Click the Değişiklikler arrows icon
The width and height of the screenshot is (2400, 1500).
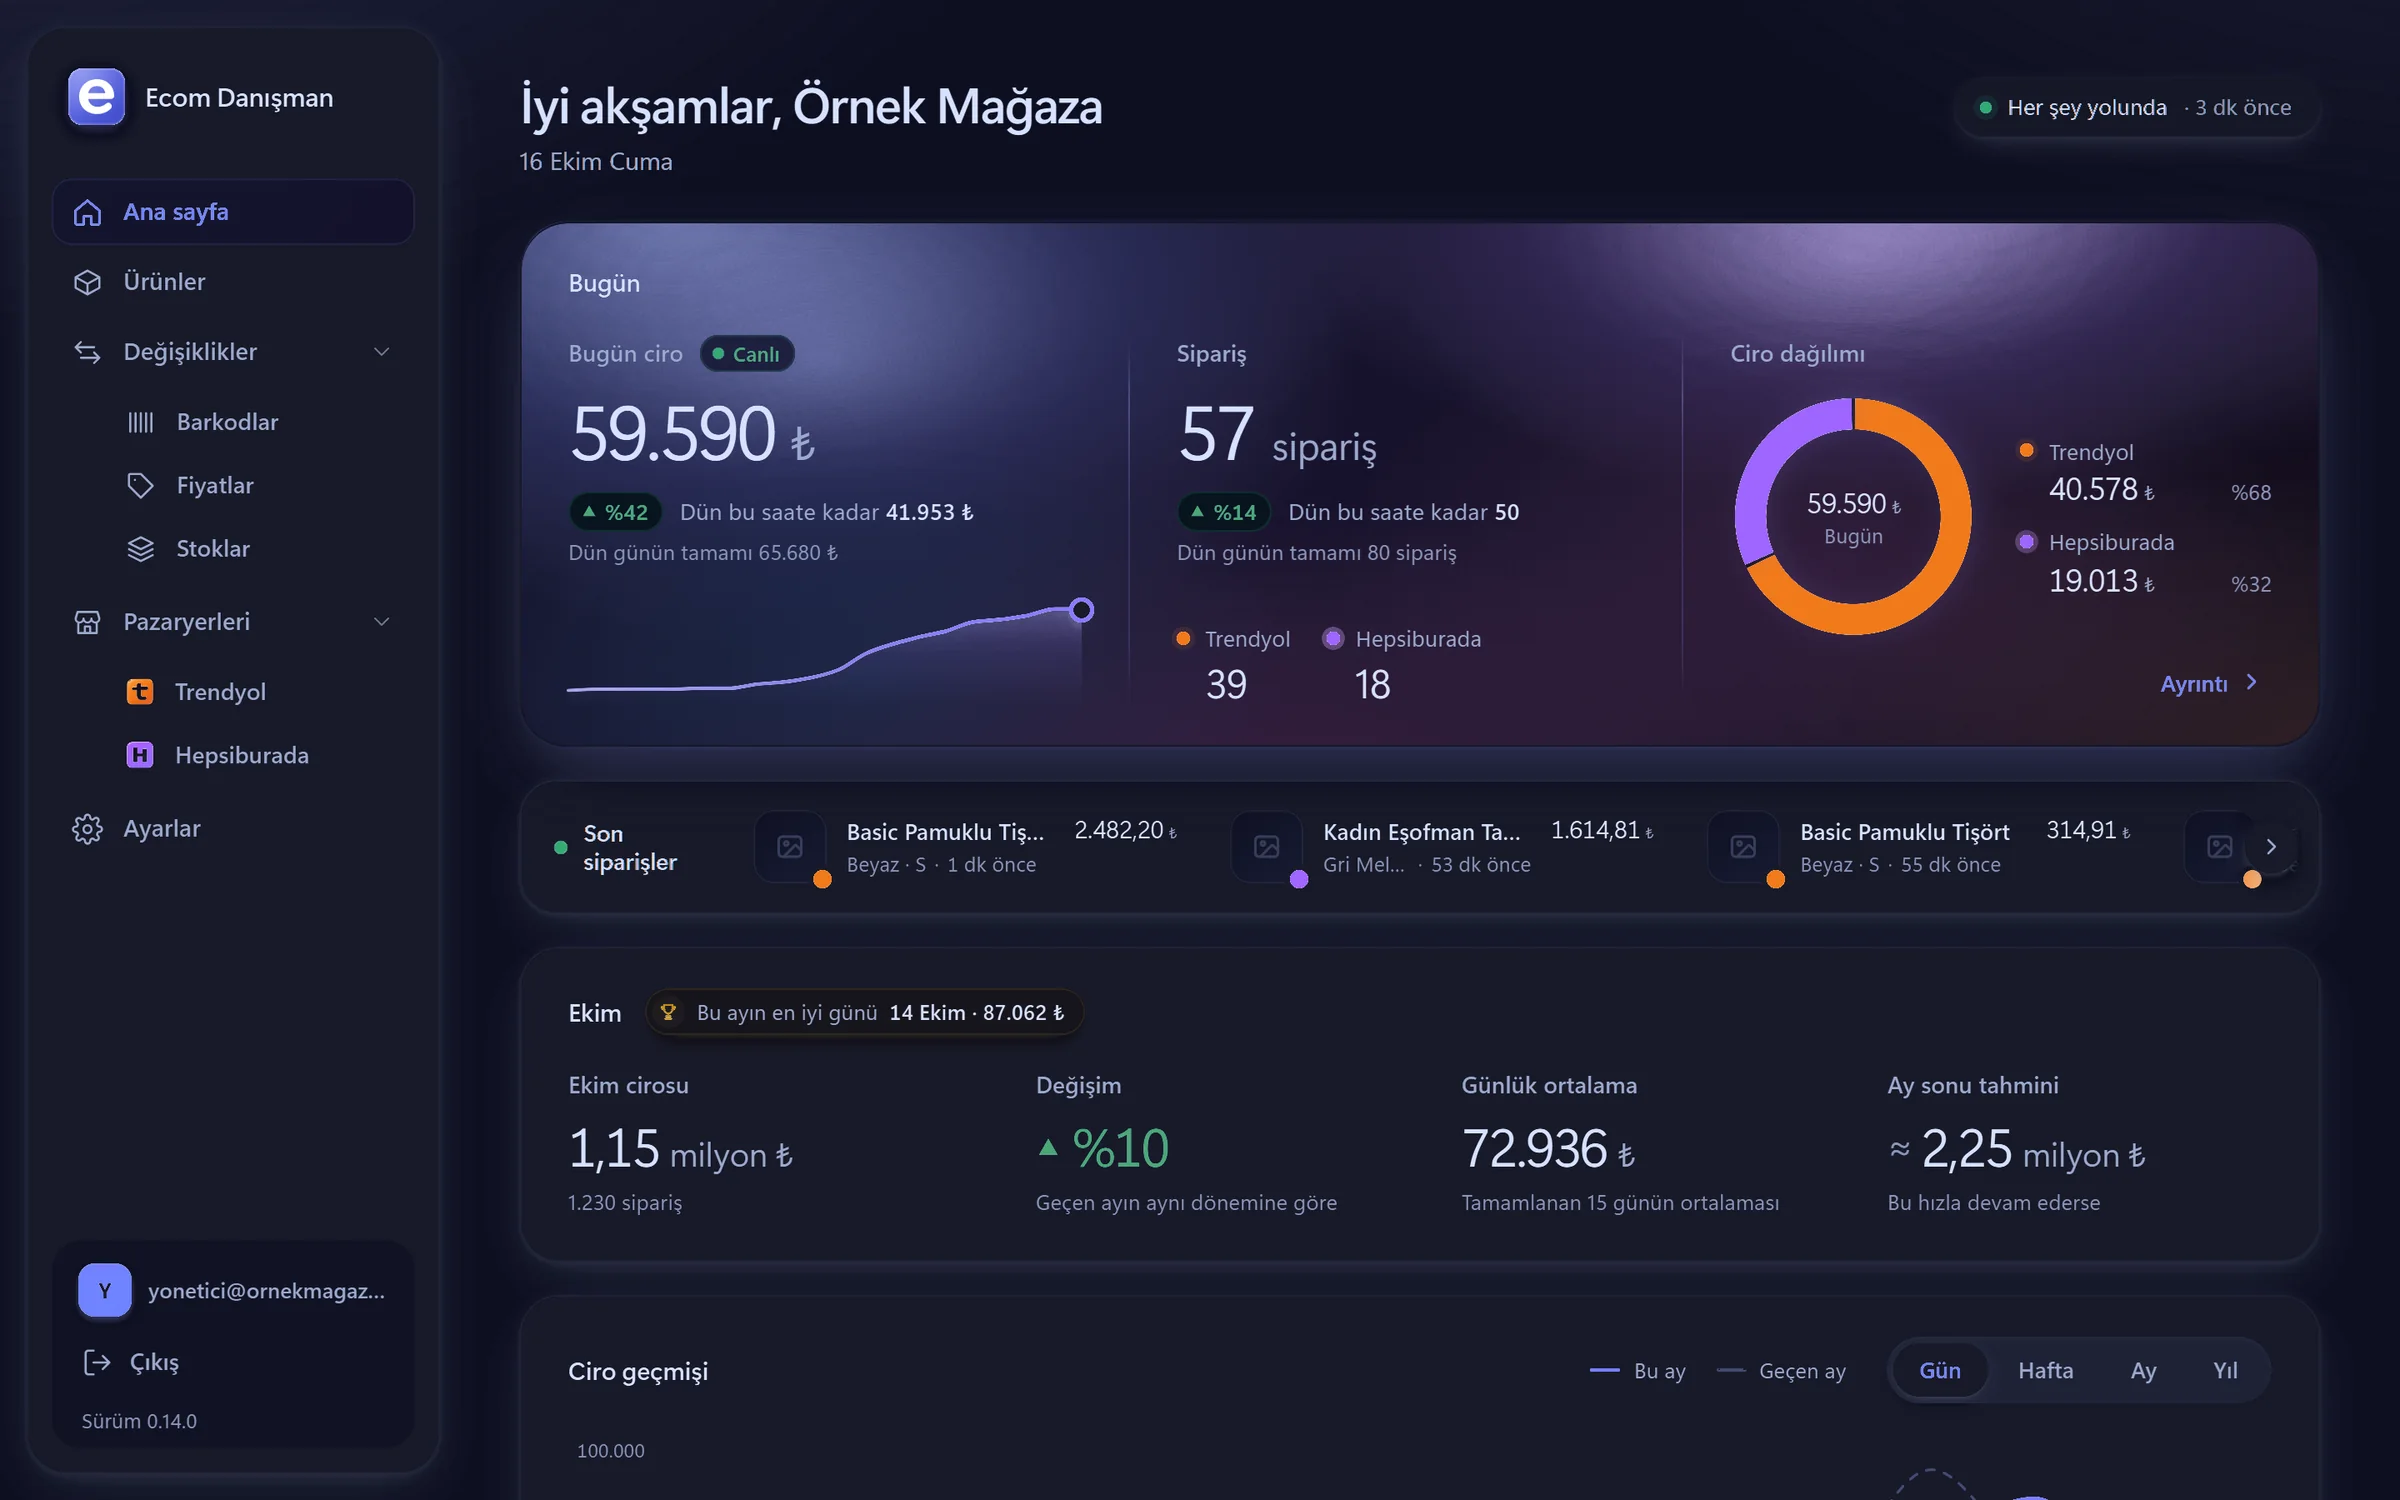[88, 352]
